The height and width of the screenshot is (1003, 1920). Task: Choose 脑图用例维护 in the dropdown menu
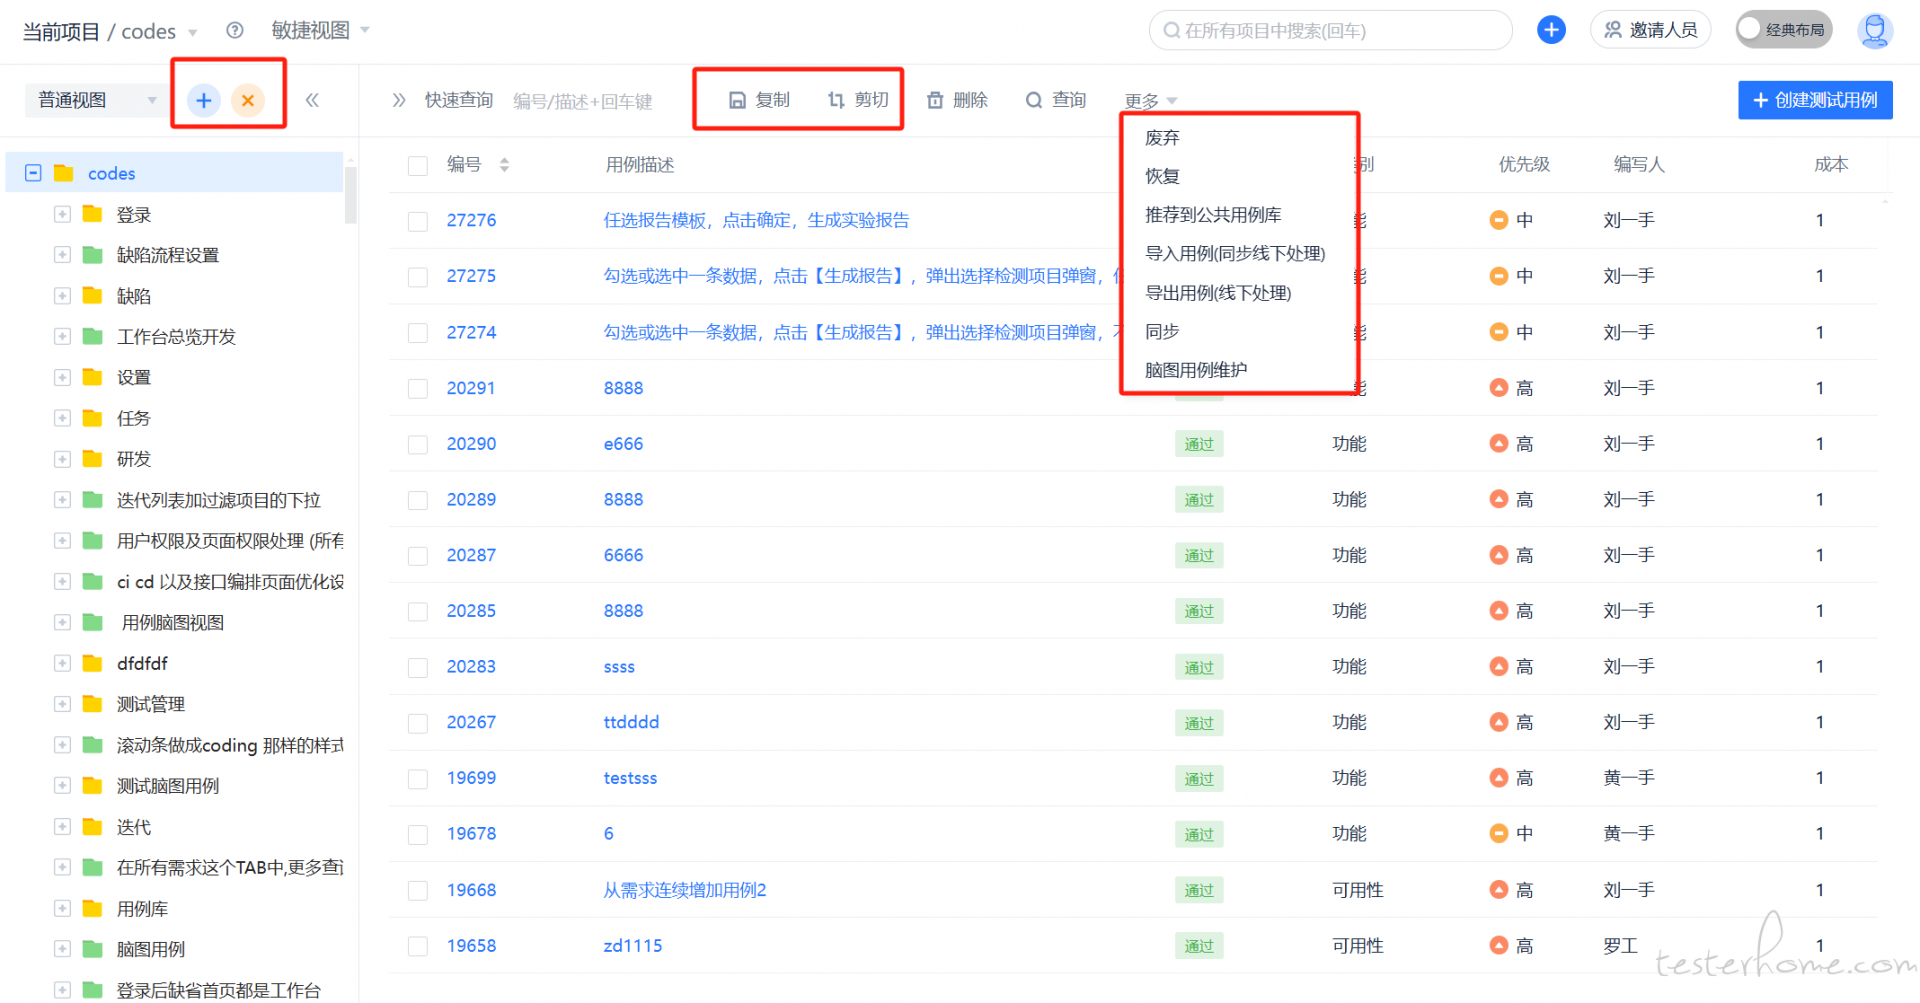point(1196,370)
